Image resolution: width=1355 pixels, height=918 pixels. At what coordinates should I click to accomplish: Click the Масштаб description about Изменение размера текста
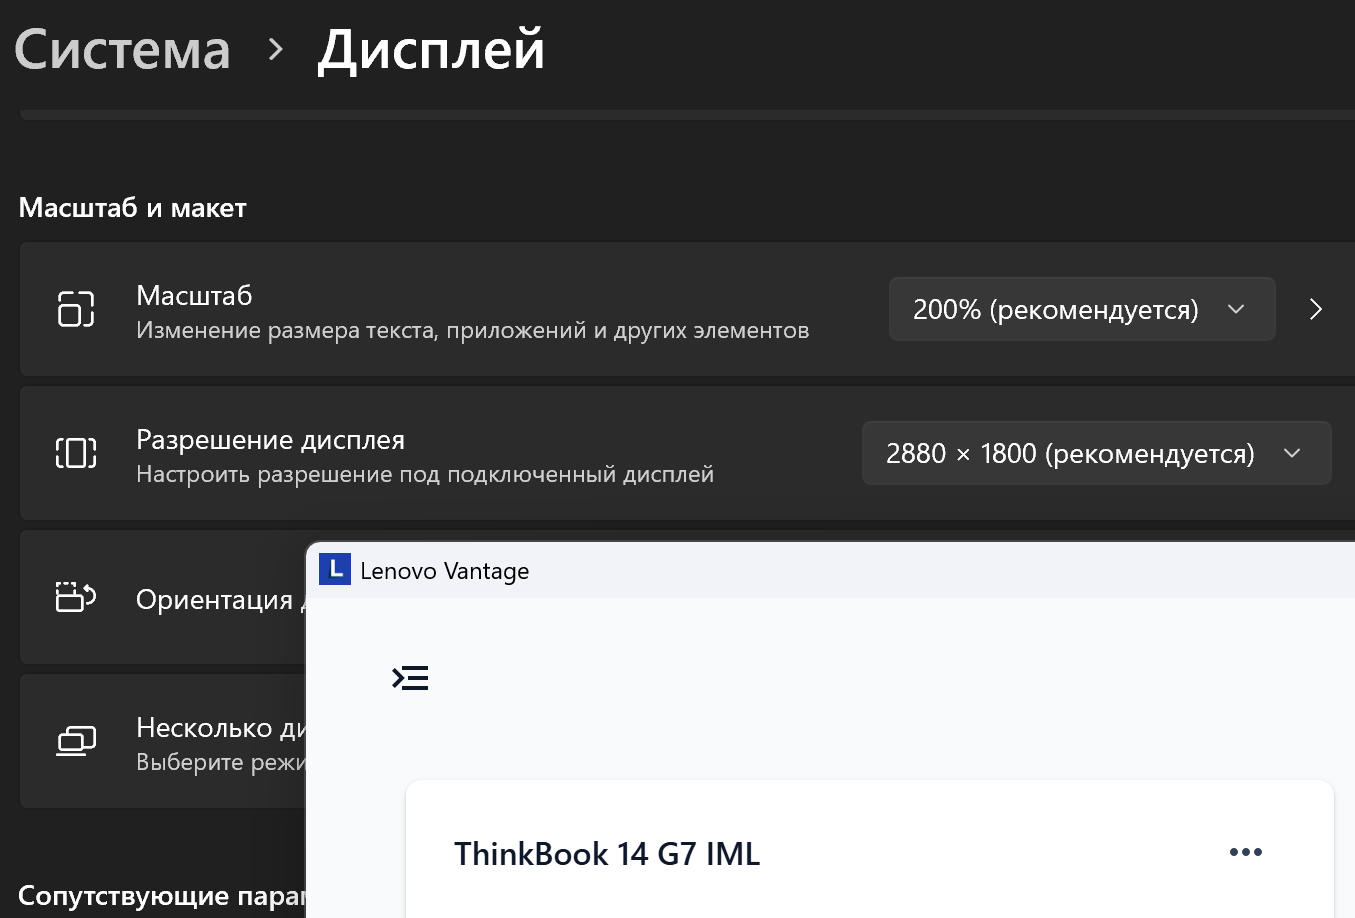[472, 330]
